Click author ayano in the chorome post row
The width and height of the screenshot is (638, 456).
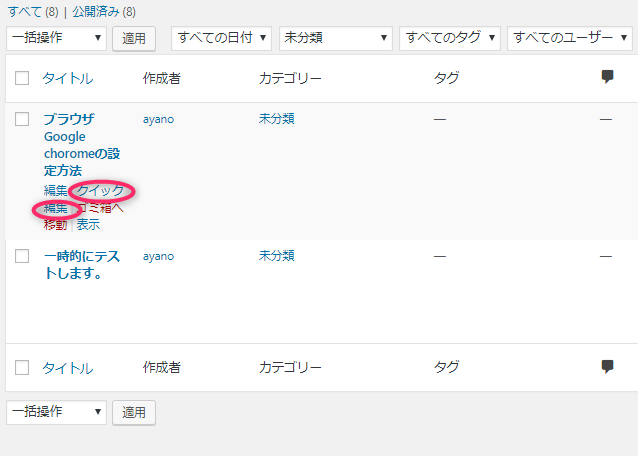point(158,120)
